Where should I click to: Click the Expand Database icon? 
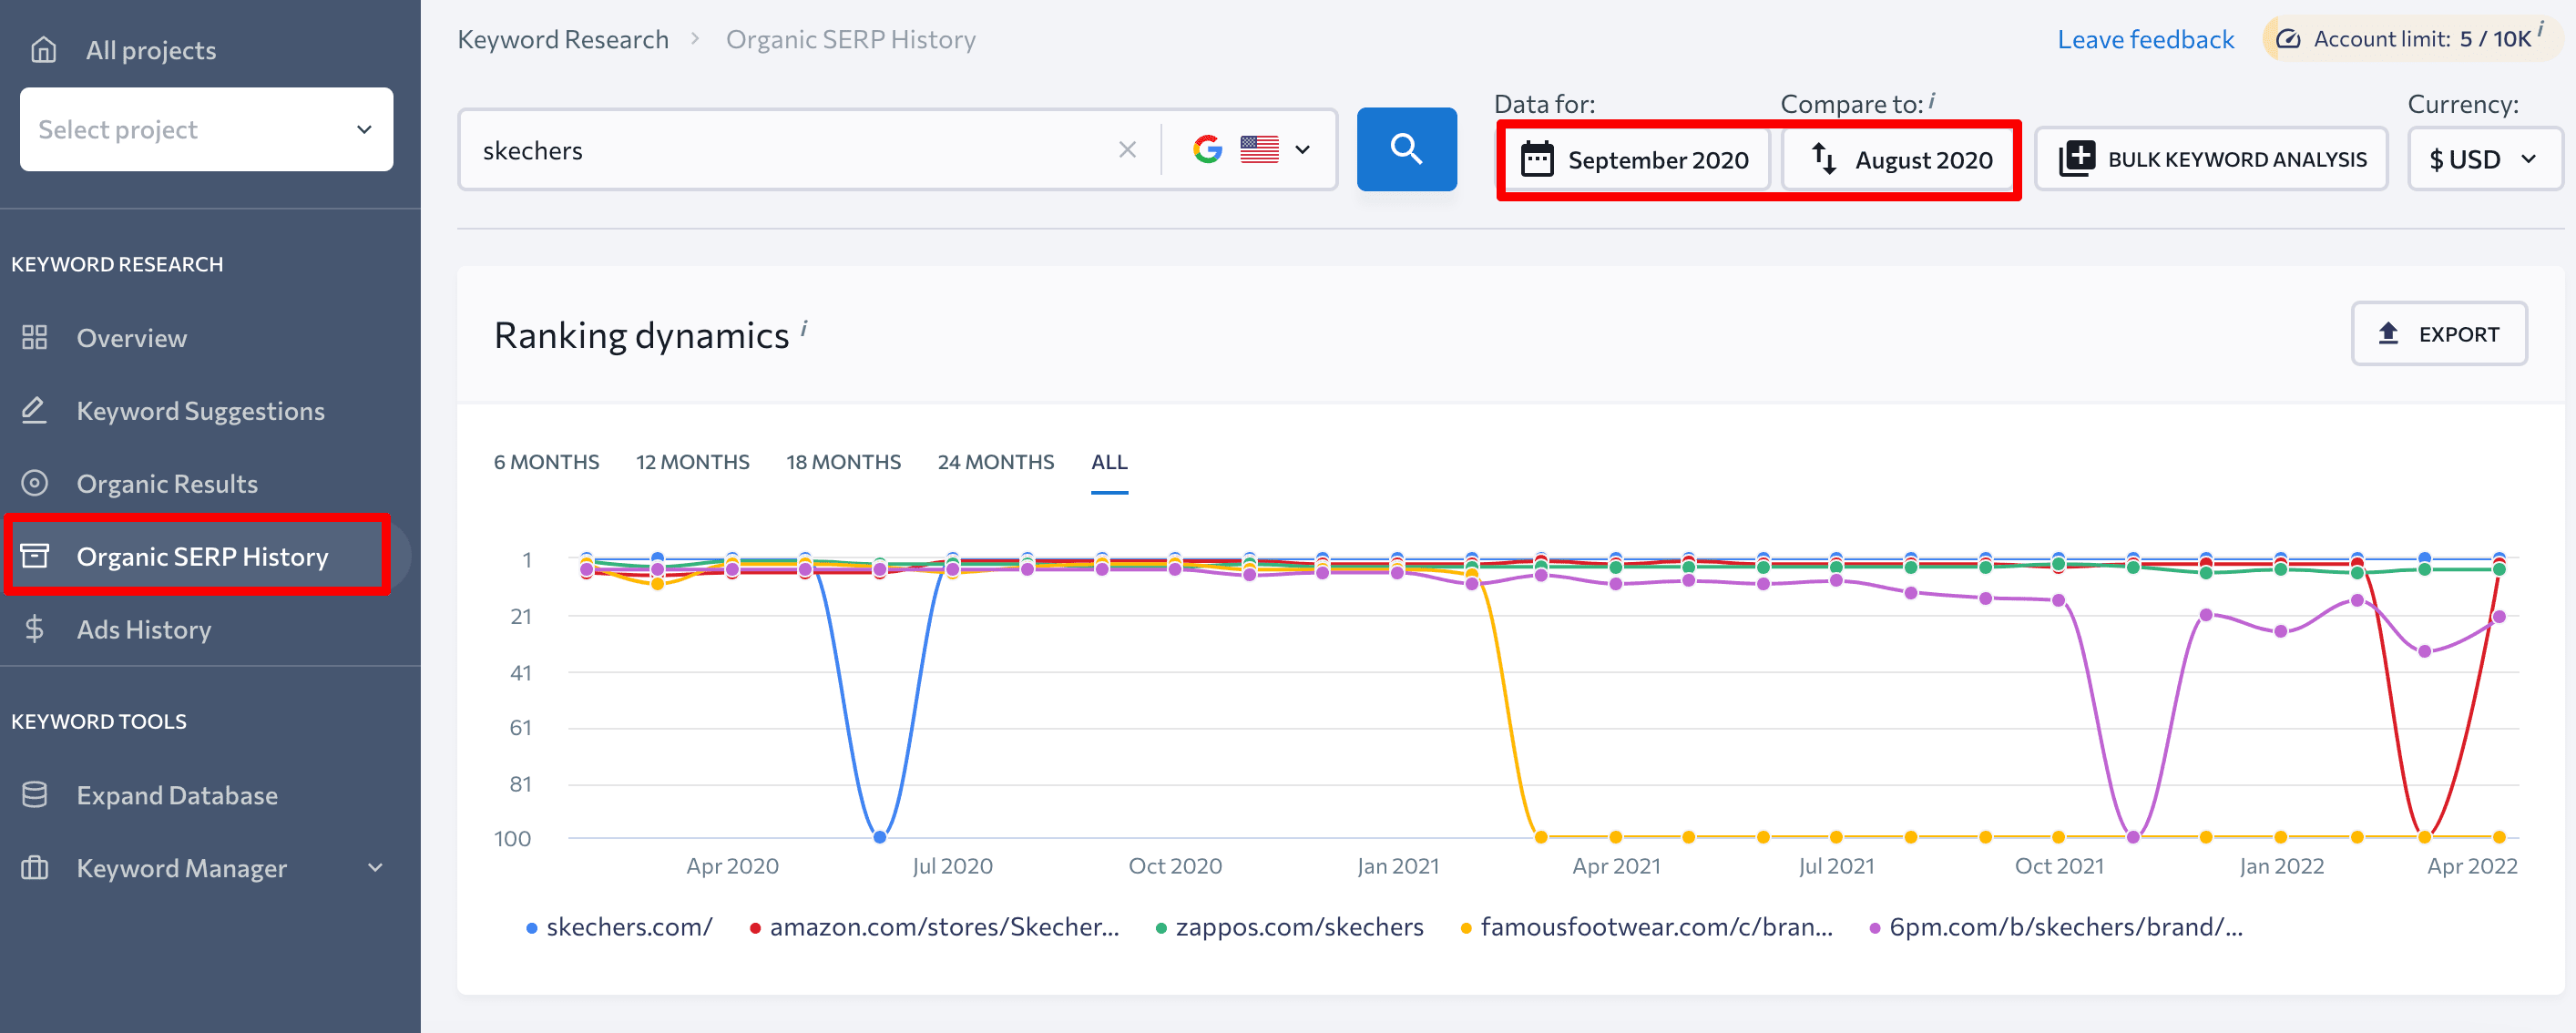coord(35,795)
